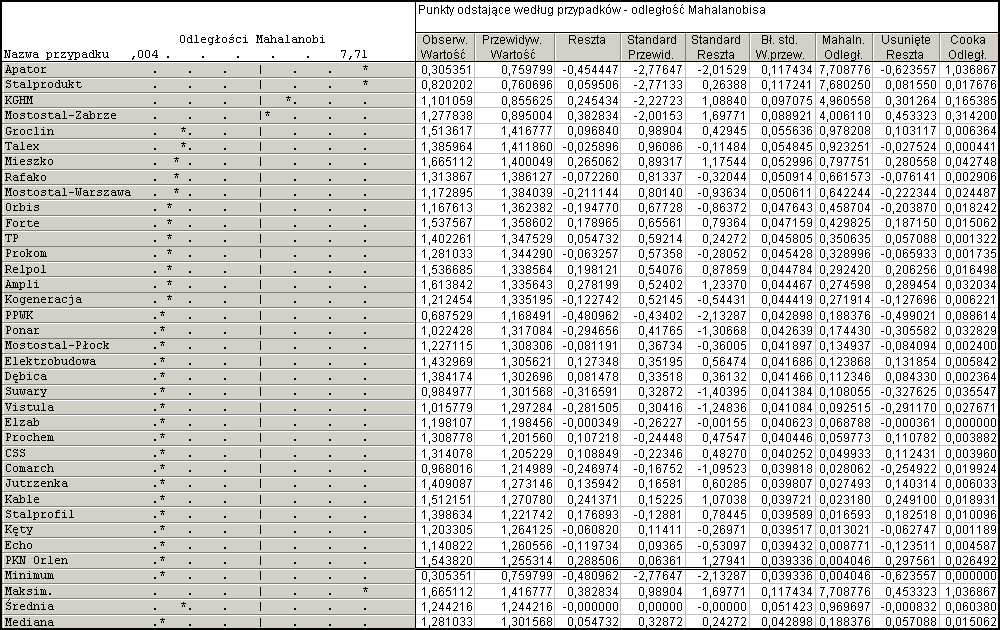Viewport: 1000px width, 630px height.
Task: Select the 'Mediana' summary row label
Action: coord(29,622)
